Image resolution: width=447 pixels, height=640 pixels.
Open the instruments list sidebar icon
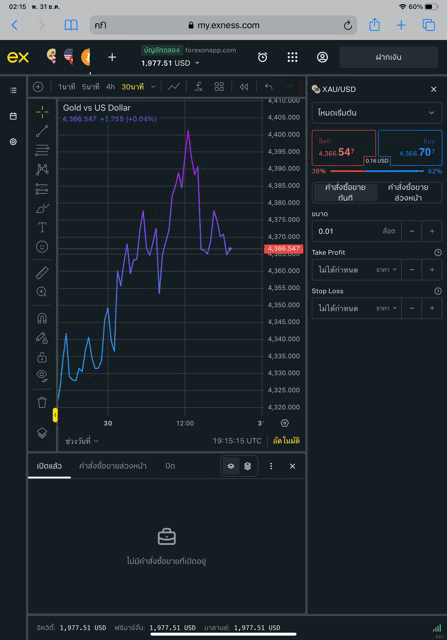[x=13, y=90]
